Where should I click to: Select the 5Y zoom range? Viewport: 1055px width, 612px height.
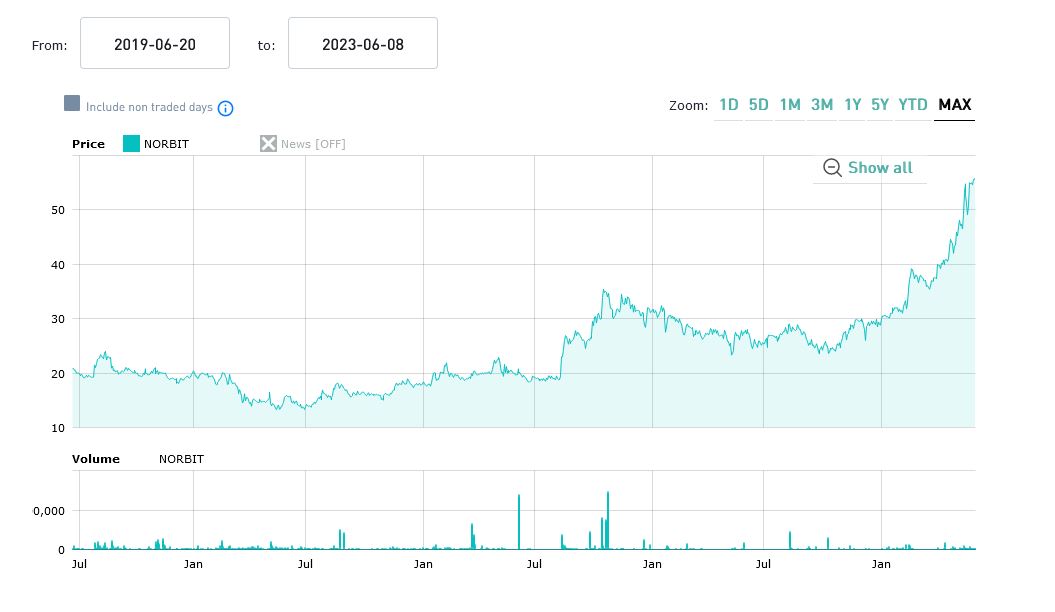click(x=880, y=105)
